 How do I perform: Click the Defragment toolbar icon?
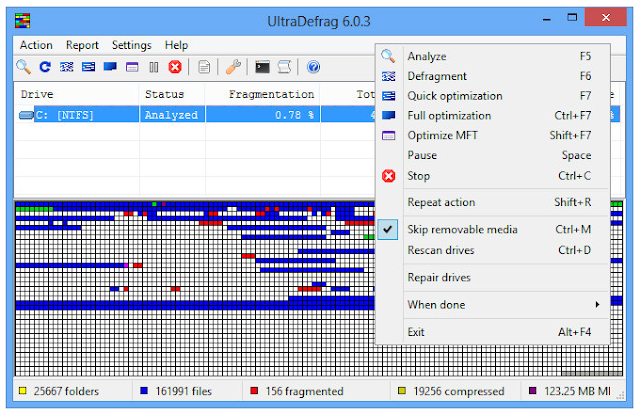67,67
